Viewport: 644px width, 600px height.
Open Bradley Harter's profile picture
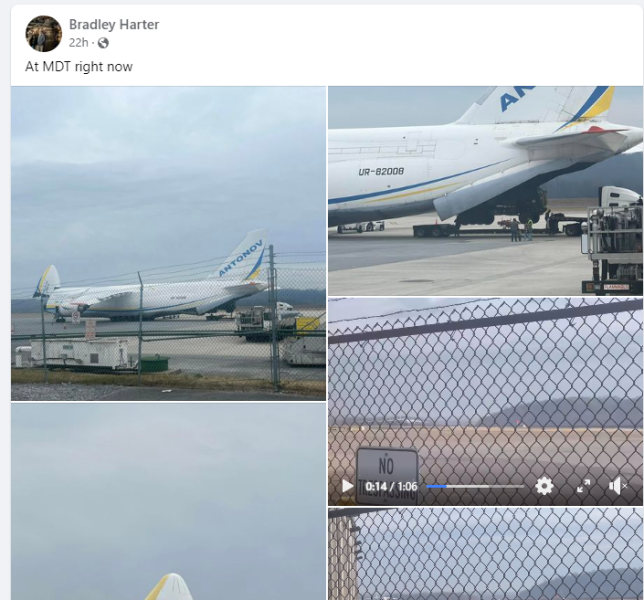click(x=43, y=33)
